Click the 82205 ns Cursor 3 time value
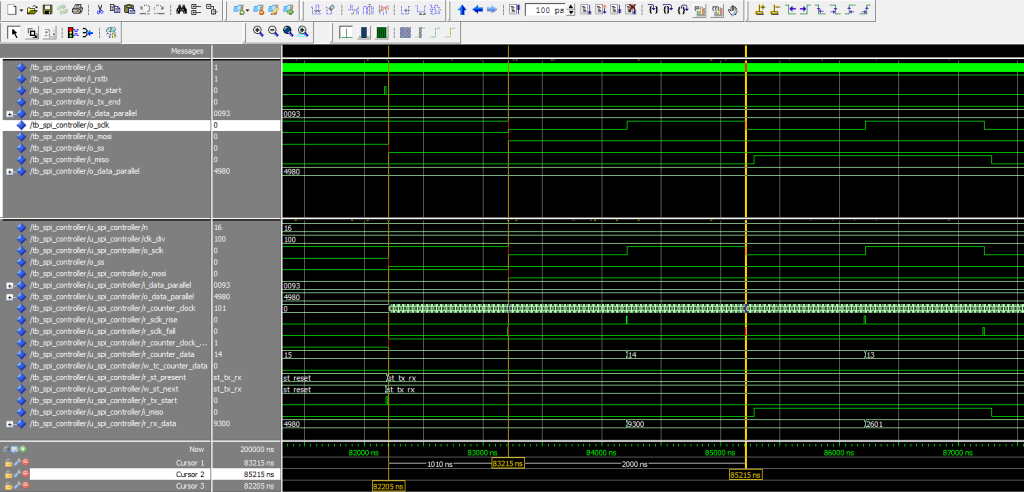This screenshot has height=492, width=1024. tap(257, 486)
